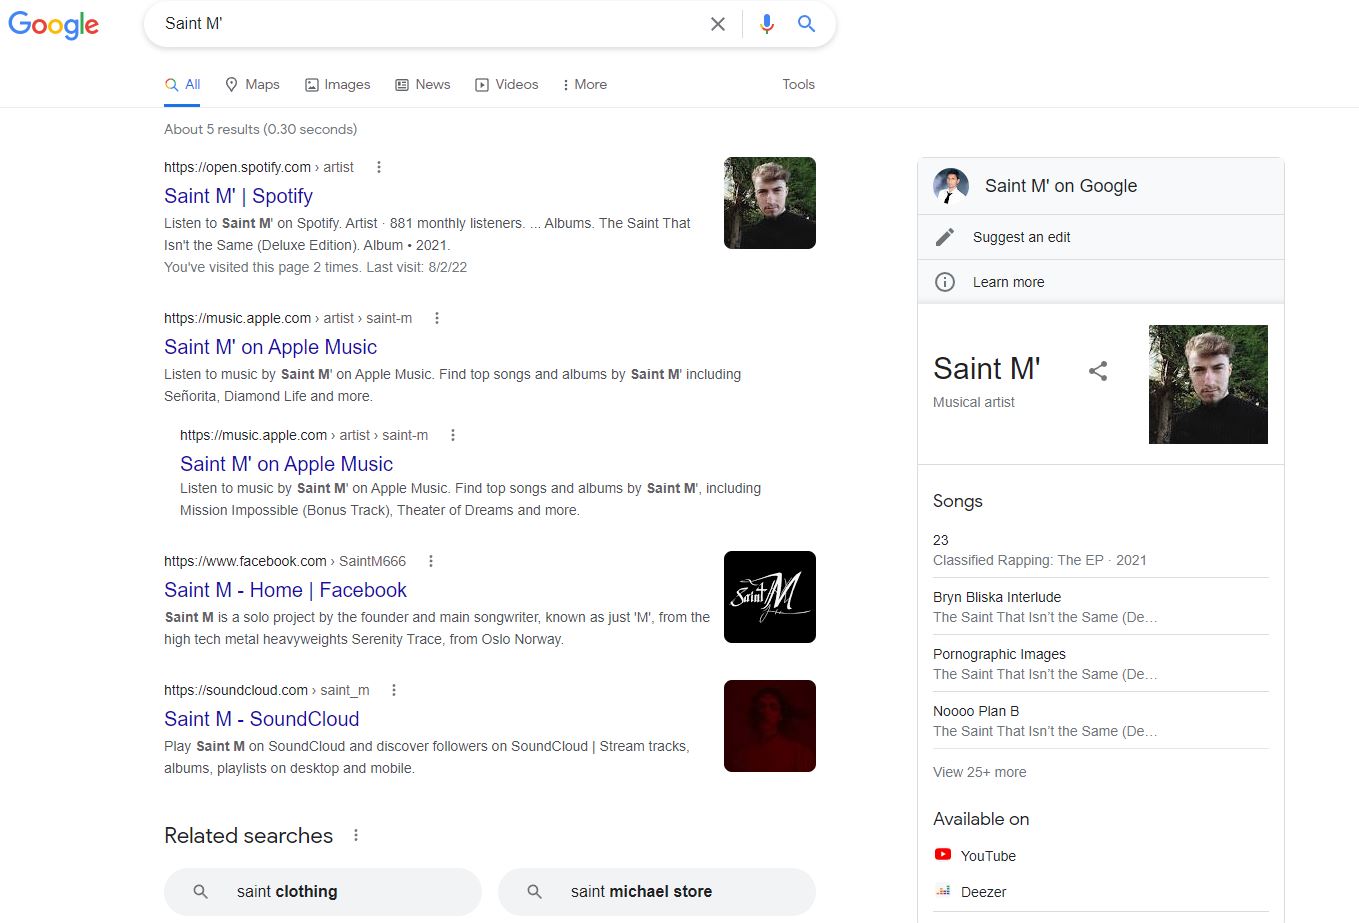
Task: Clear the search box with the X icon
Action: pyautogui.click(x=718, y=24)
